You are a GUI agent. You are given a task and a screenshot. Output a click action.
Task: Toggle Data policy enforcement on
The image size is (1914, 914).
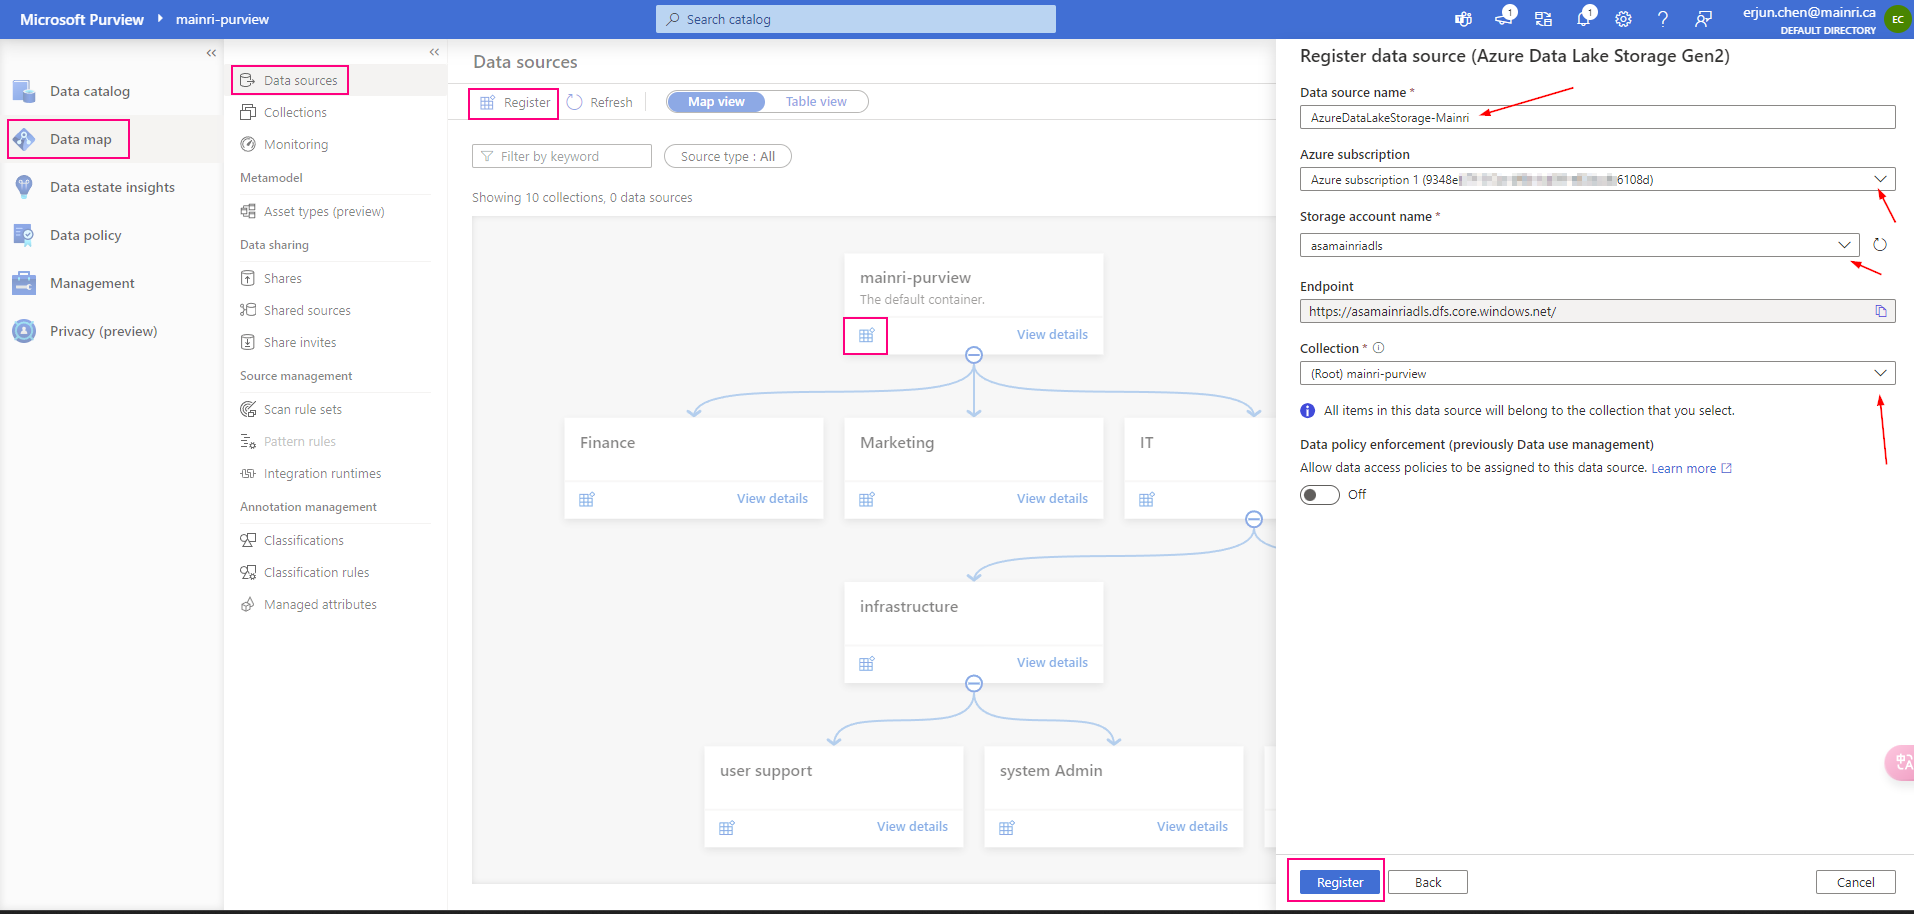(x=1319, y=493)
